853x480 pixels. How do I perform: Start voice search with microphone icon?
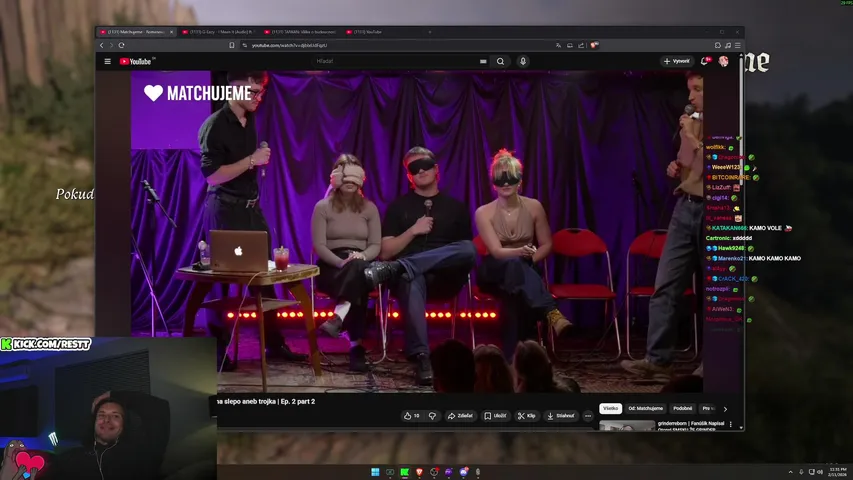click(523, 61)
